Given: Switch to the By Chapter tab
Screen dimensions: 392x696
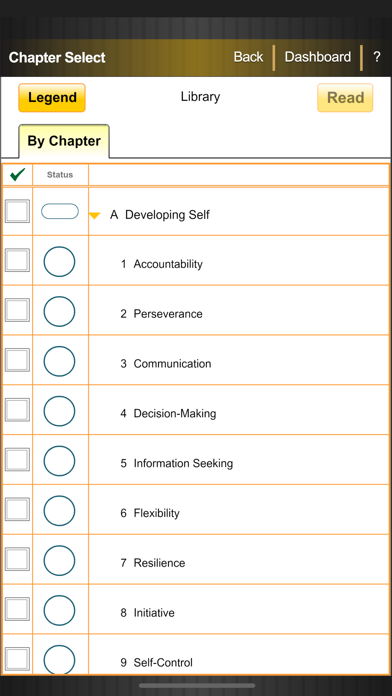Looking at the screenshot, I should (x=64, y=141).
